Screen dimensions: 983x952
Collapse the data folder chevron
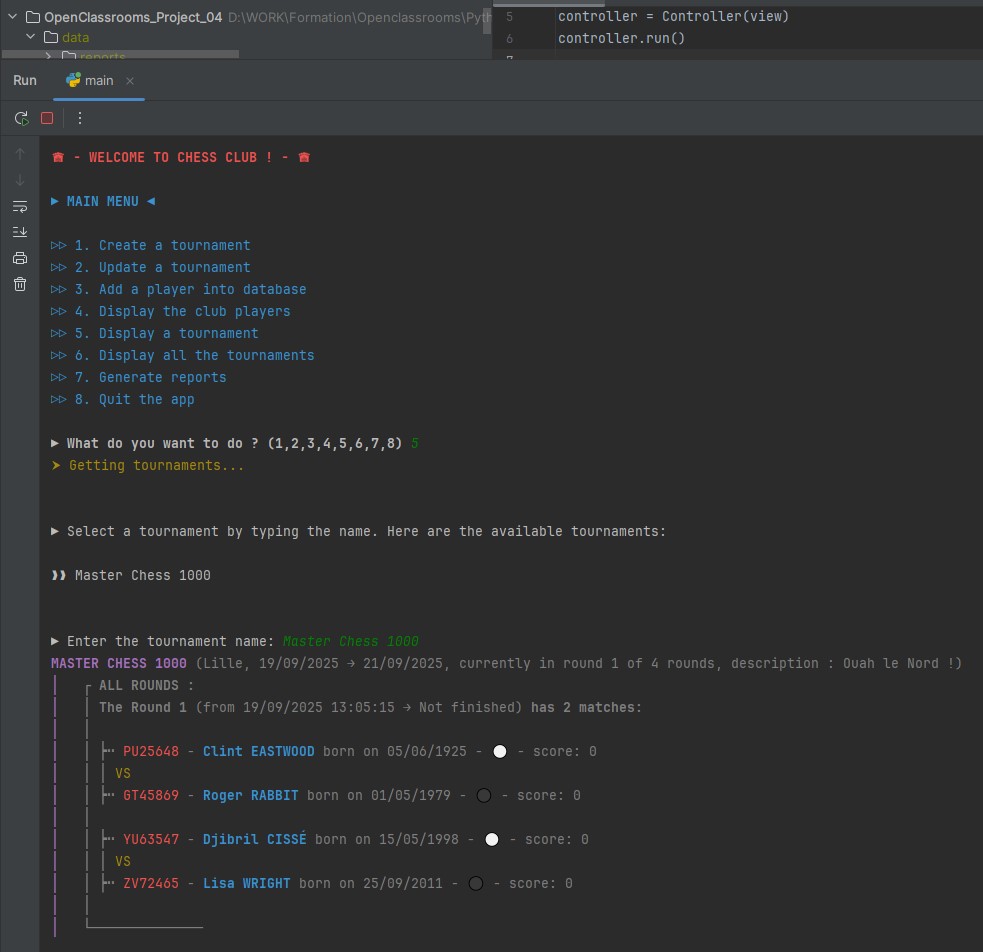coord(32,38)
